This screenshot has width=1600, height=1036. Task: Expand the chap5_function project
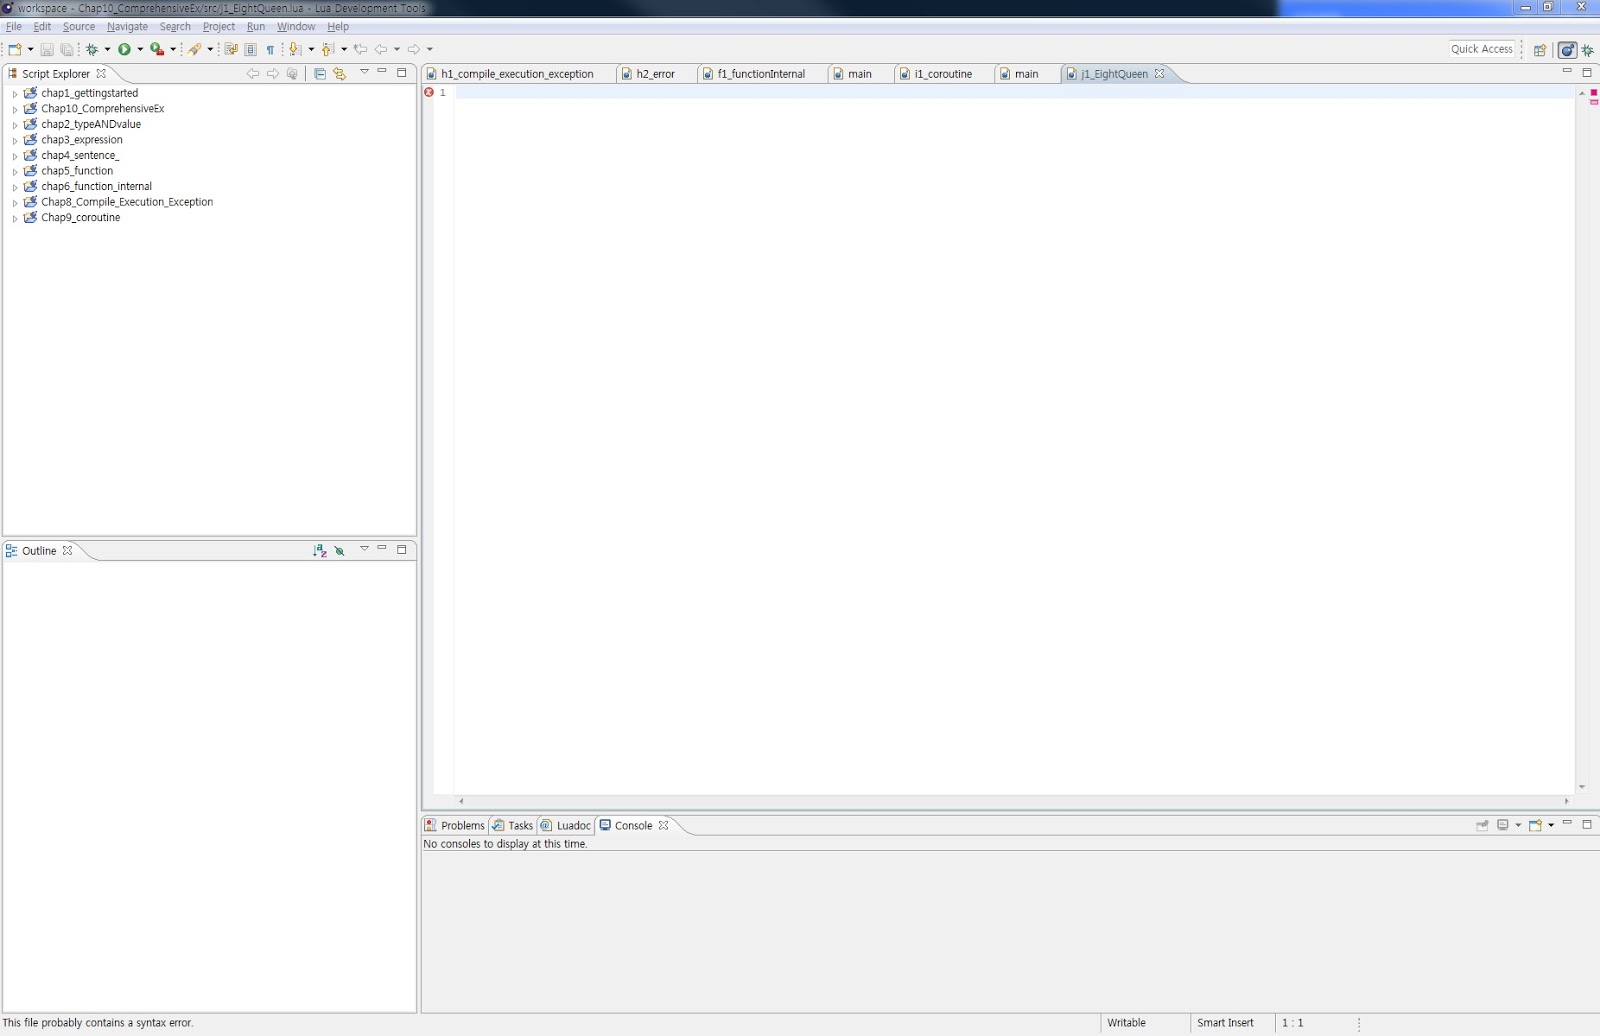pyautogui.click(x=15, y=172)
